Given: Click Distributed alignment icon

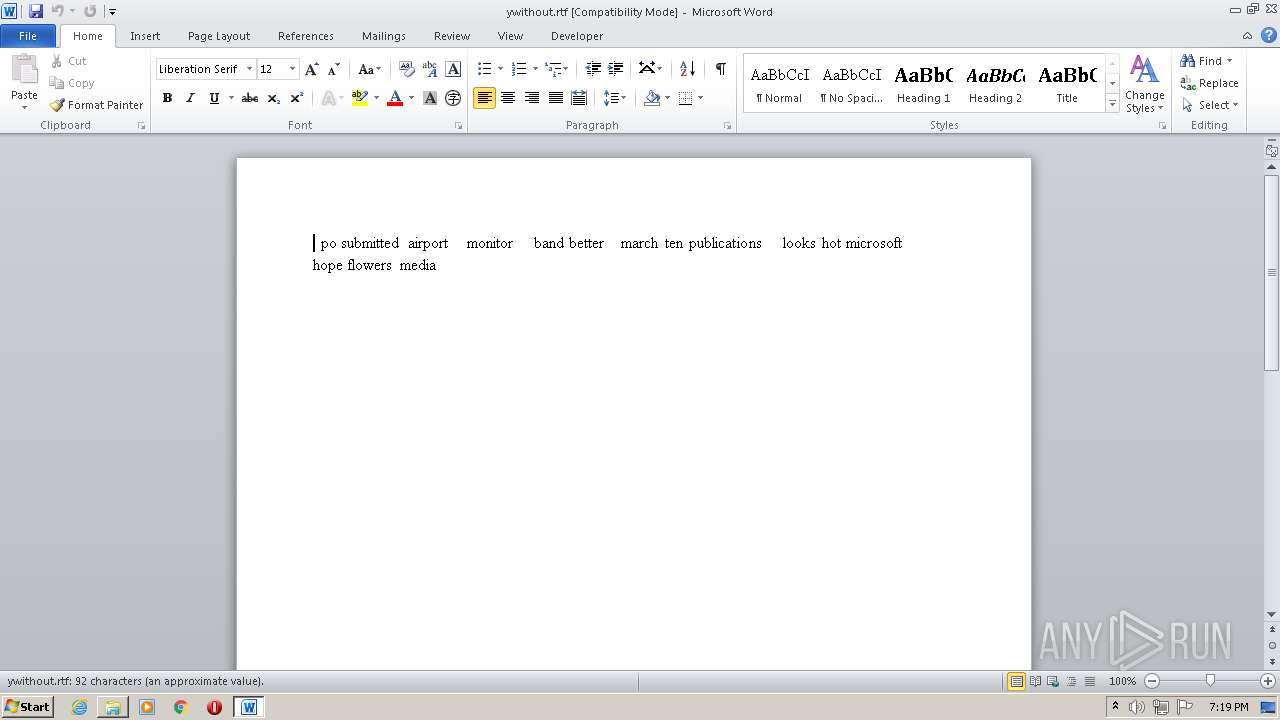Looking at the screenshot, I should click(579, 98).
